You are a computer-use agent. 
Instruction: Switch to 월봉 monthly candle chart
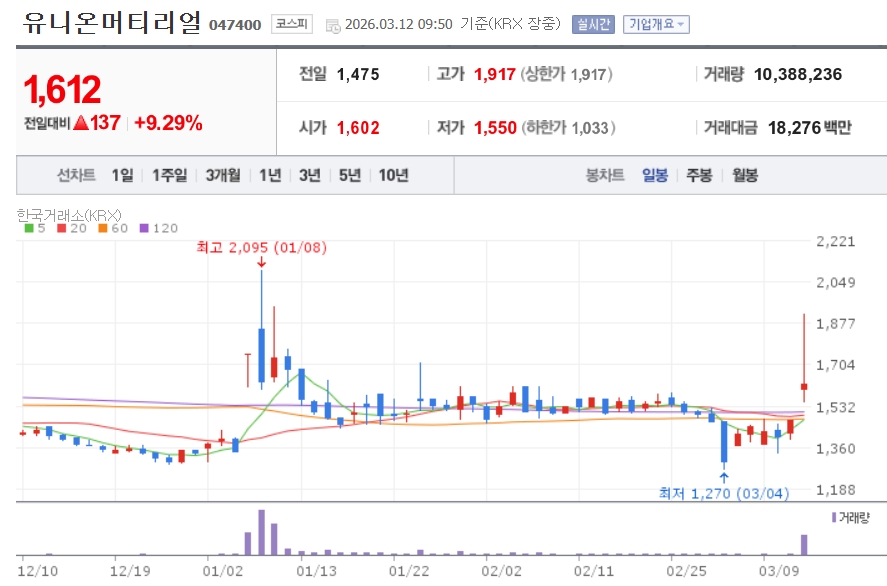[x=744, y=175]
